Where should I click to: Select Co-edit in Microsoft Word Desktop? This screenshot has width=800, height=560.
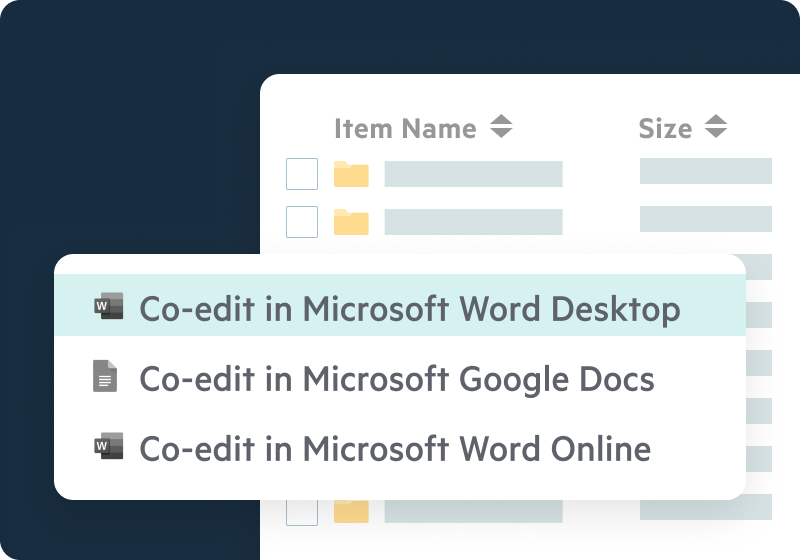409,309
